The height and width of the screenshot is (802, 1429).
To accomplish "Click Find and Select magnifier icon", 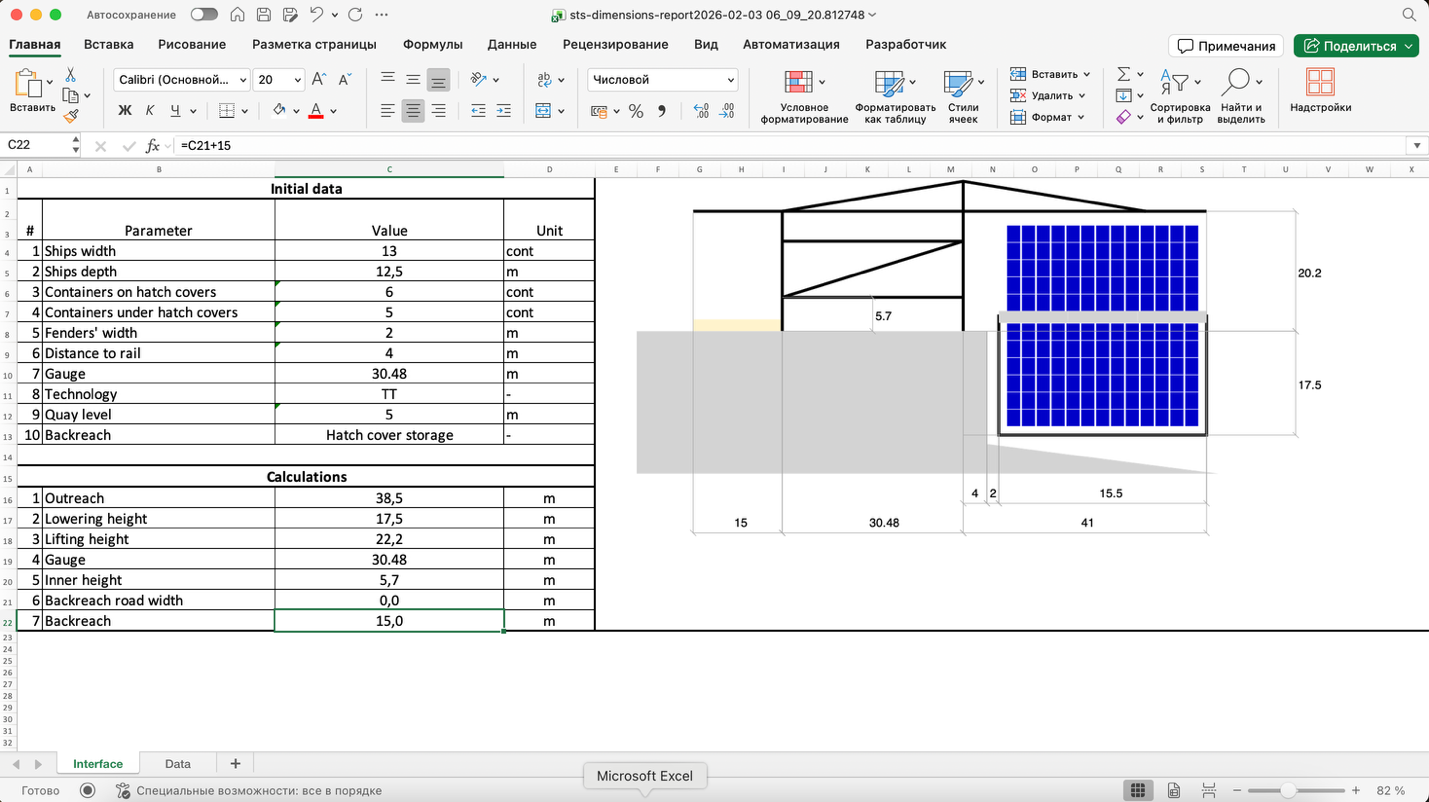I will coord(1238,82).
